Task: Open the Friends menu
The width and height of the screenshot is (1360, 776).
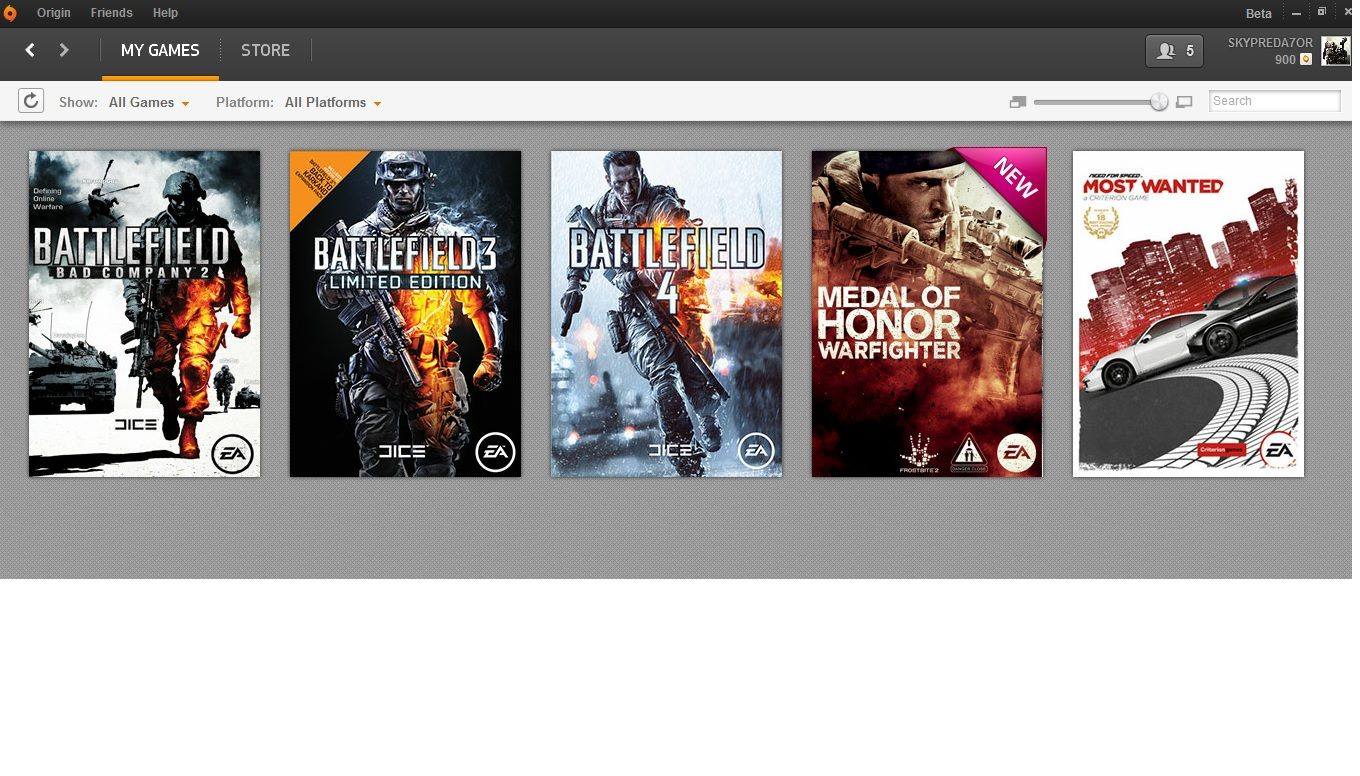Action: 111,13
